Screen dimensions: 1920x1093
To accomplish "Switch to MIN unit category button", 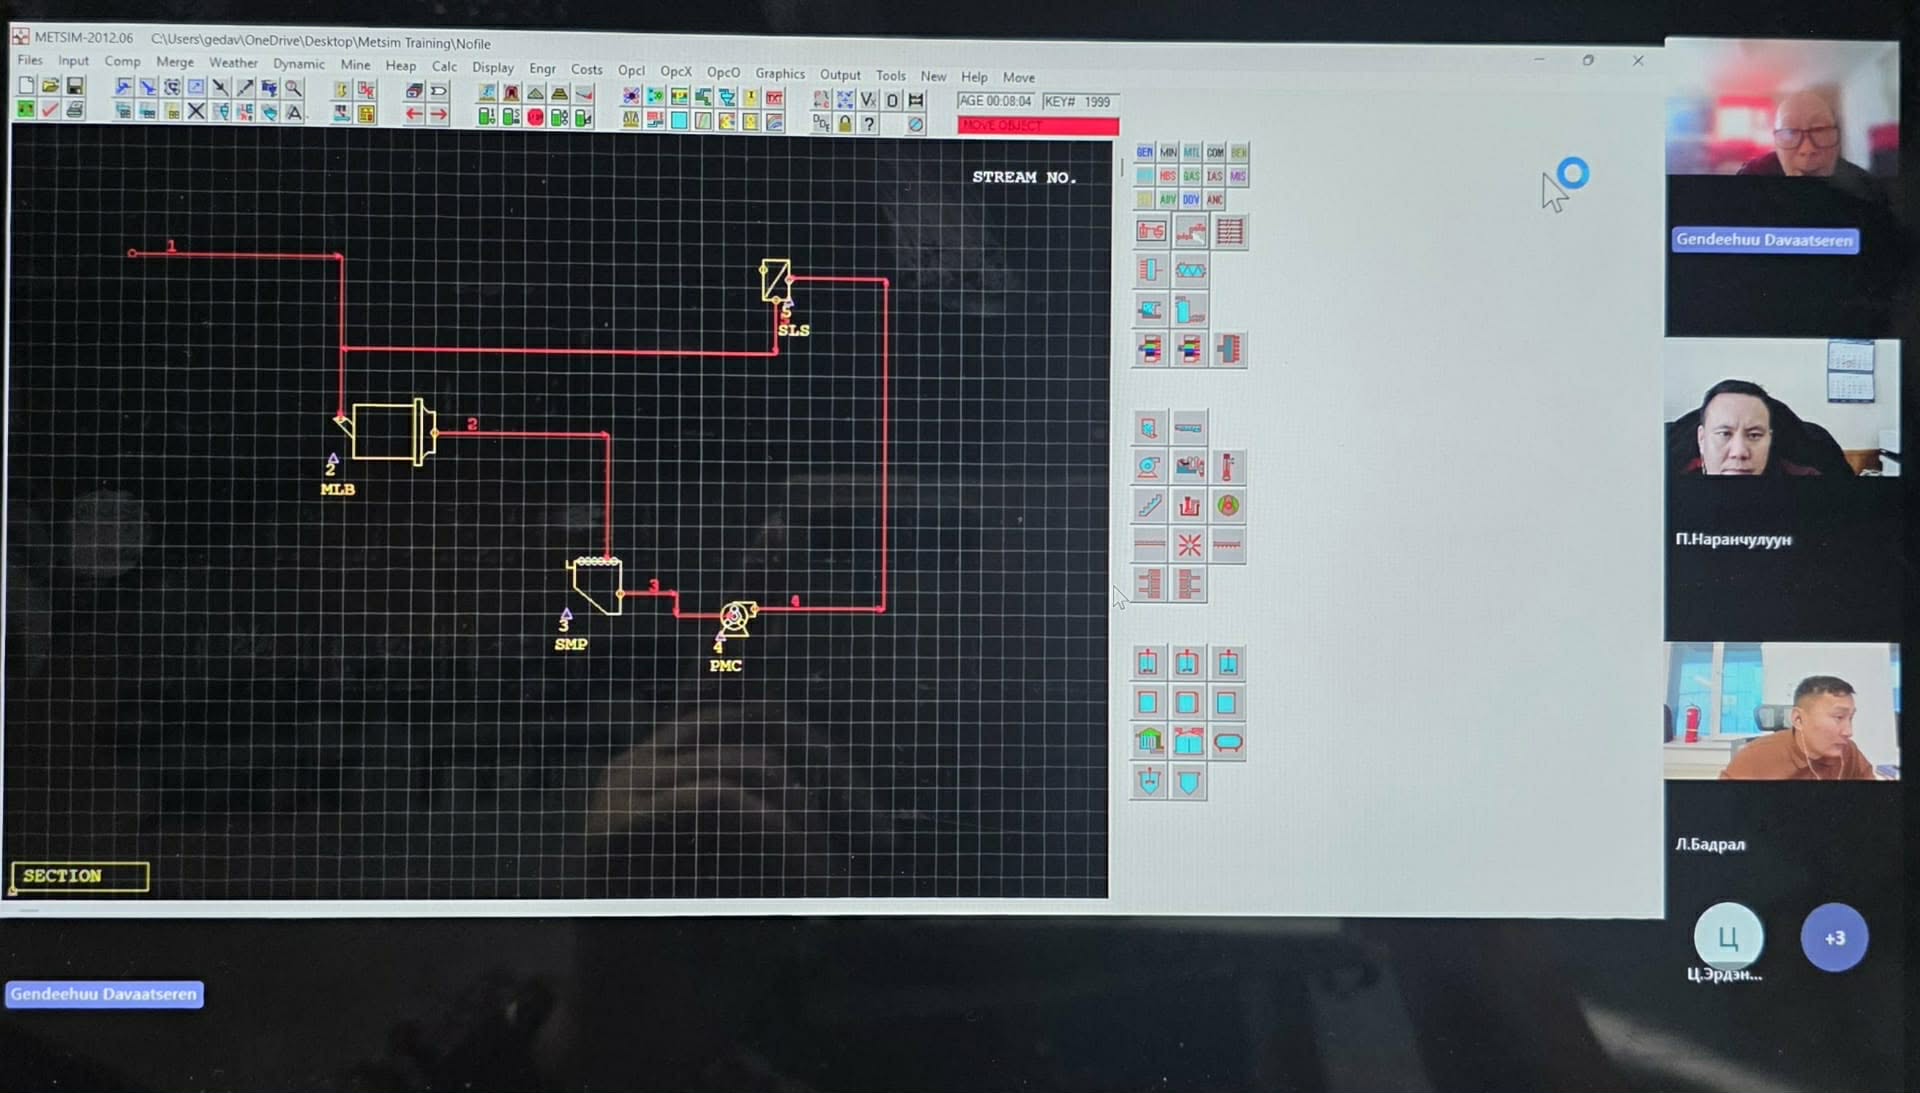I will point(1168,153).
